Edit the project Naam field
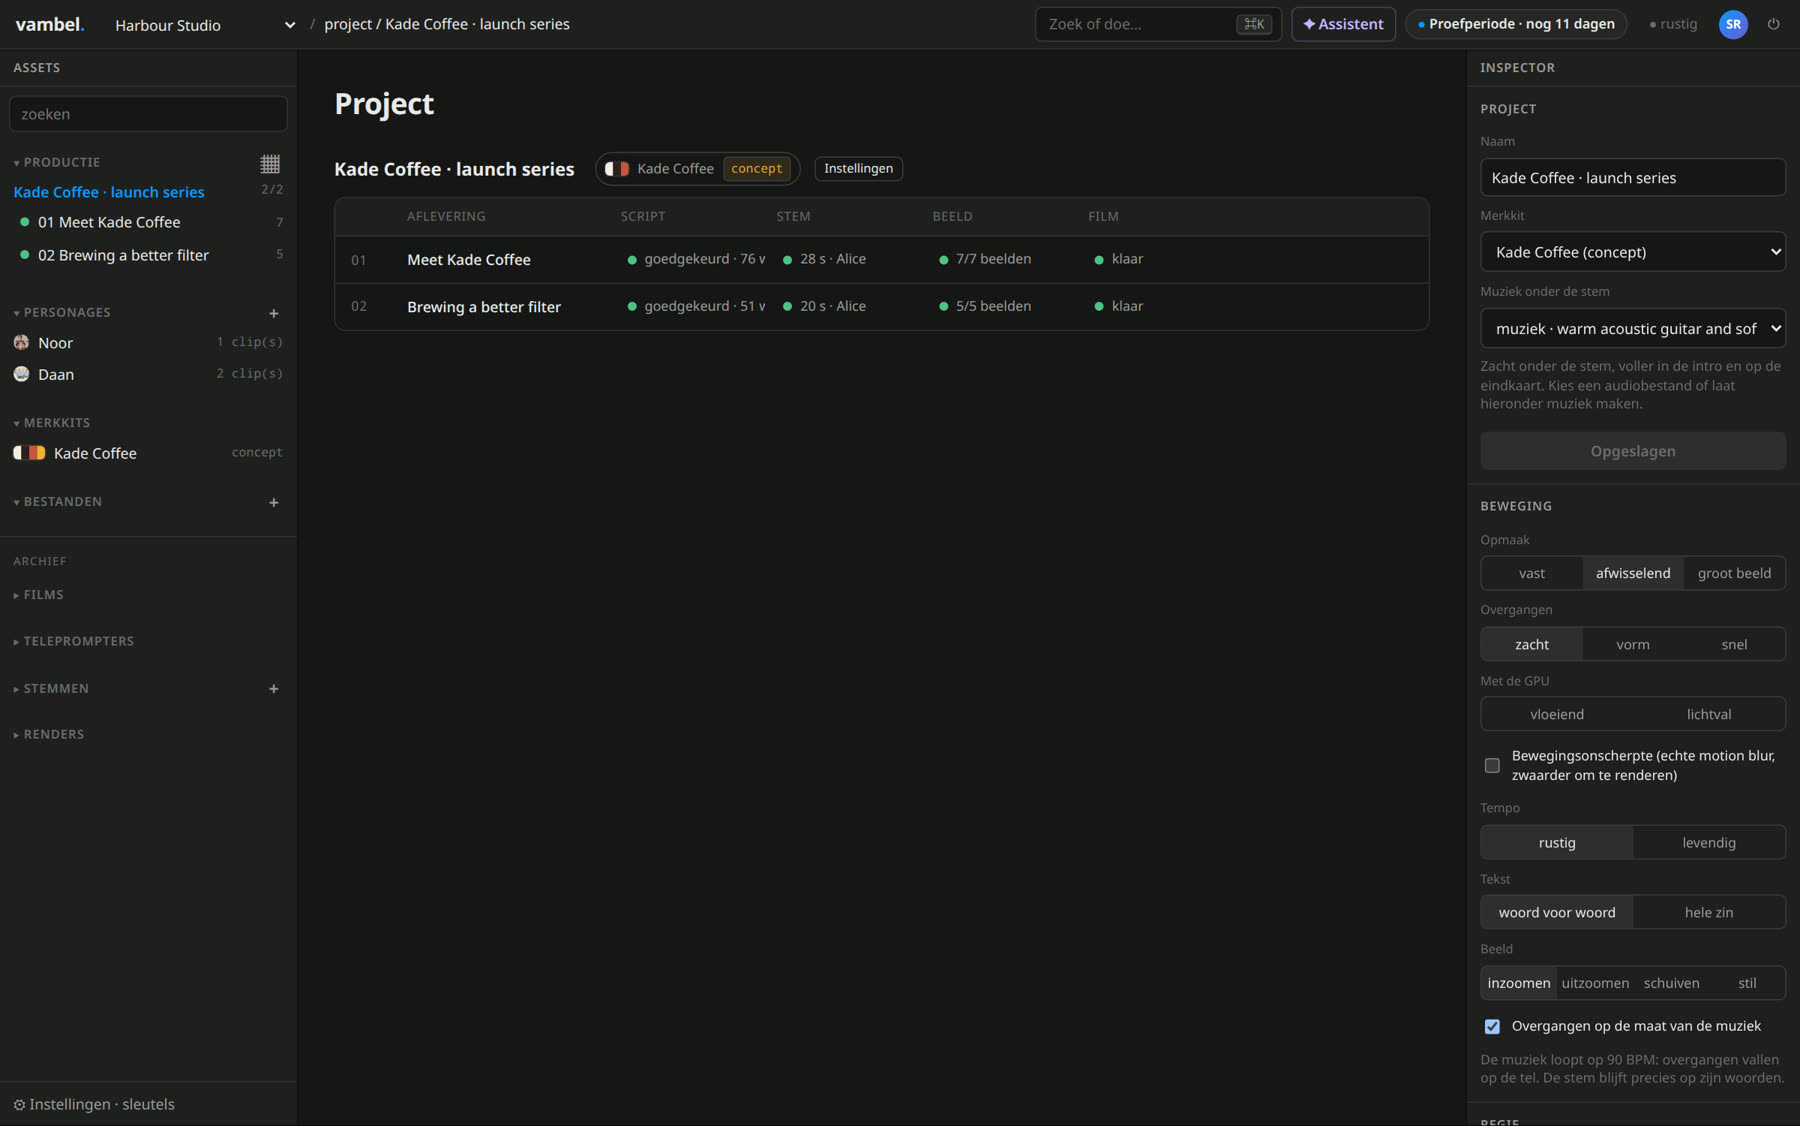This screenshot has height=1126, width=1800. [x=1633, y=178]
